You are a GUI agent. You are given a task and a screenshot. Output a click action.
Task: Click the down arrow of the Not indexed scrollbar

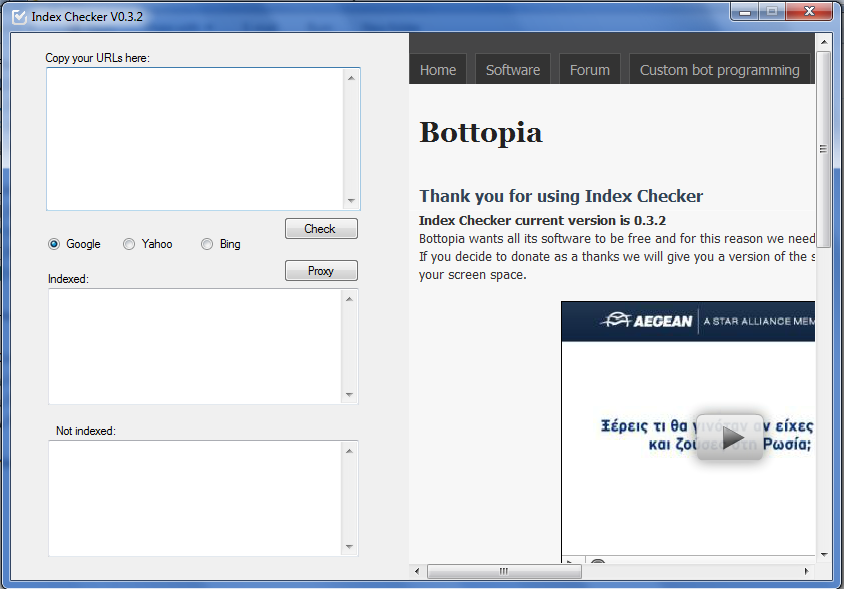click(x=349, y=547)
